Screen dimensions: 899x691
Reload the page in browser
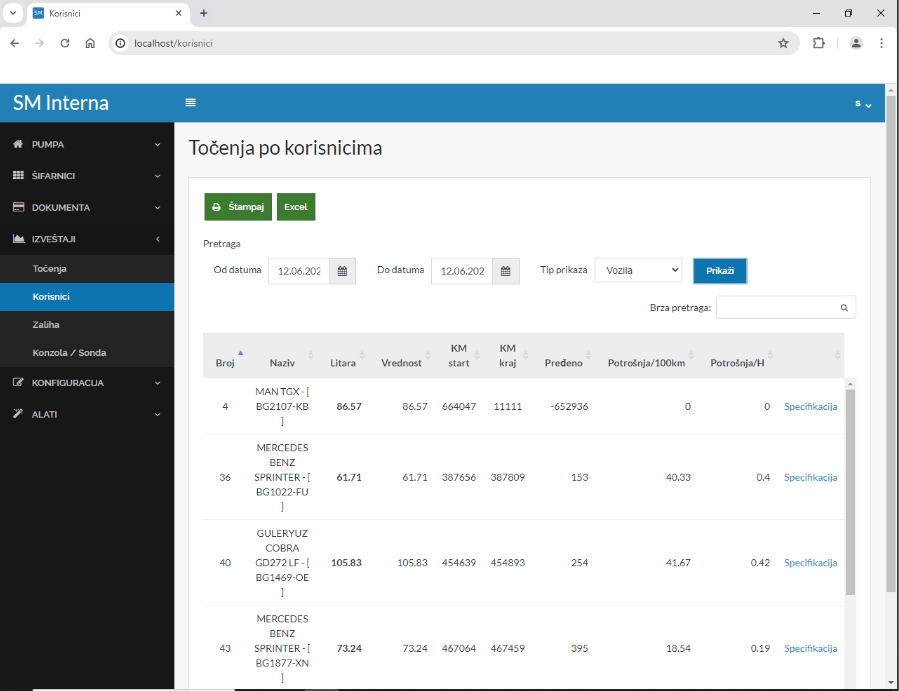pyautogui.click(x=65, y=43)
